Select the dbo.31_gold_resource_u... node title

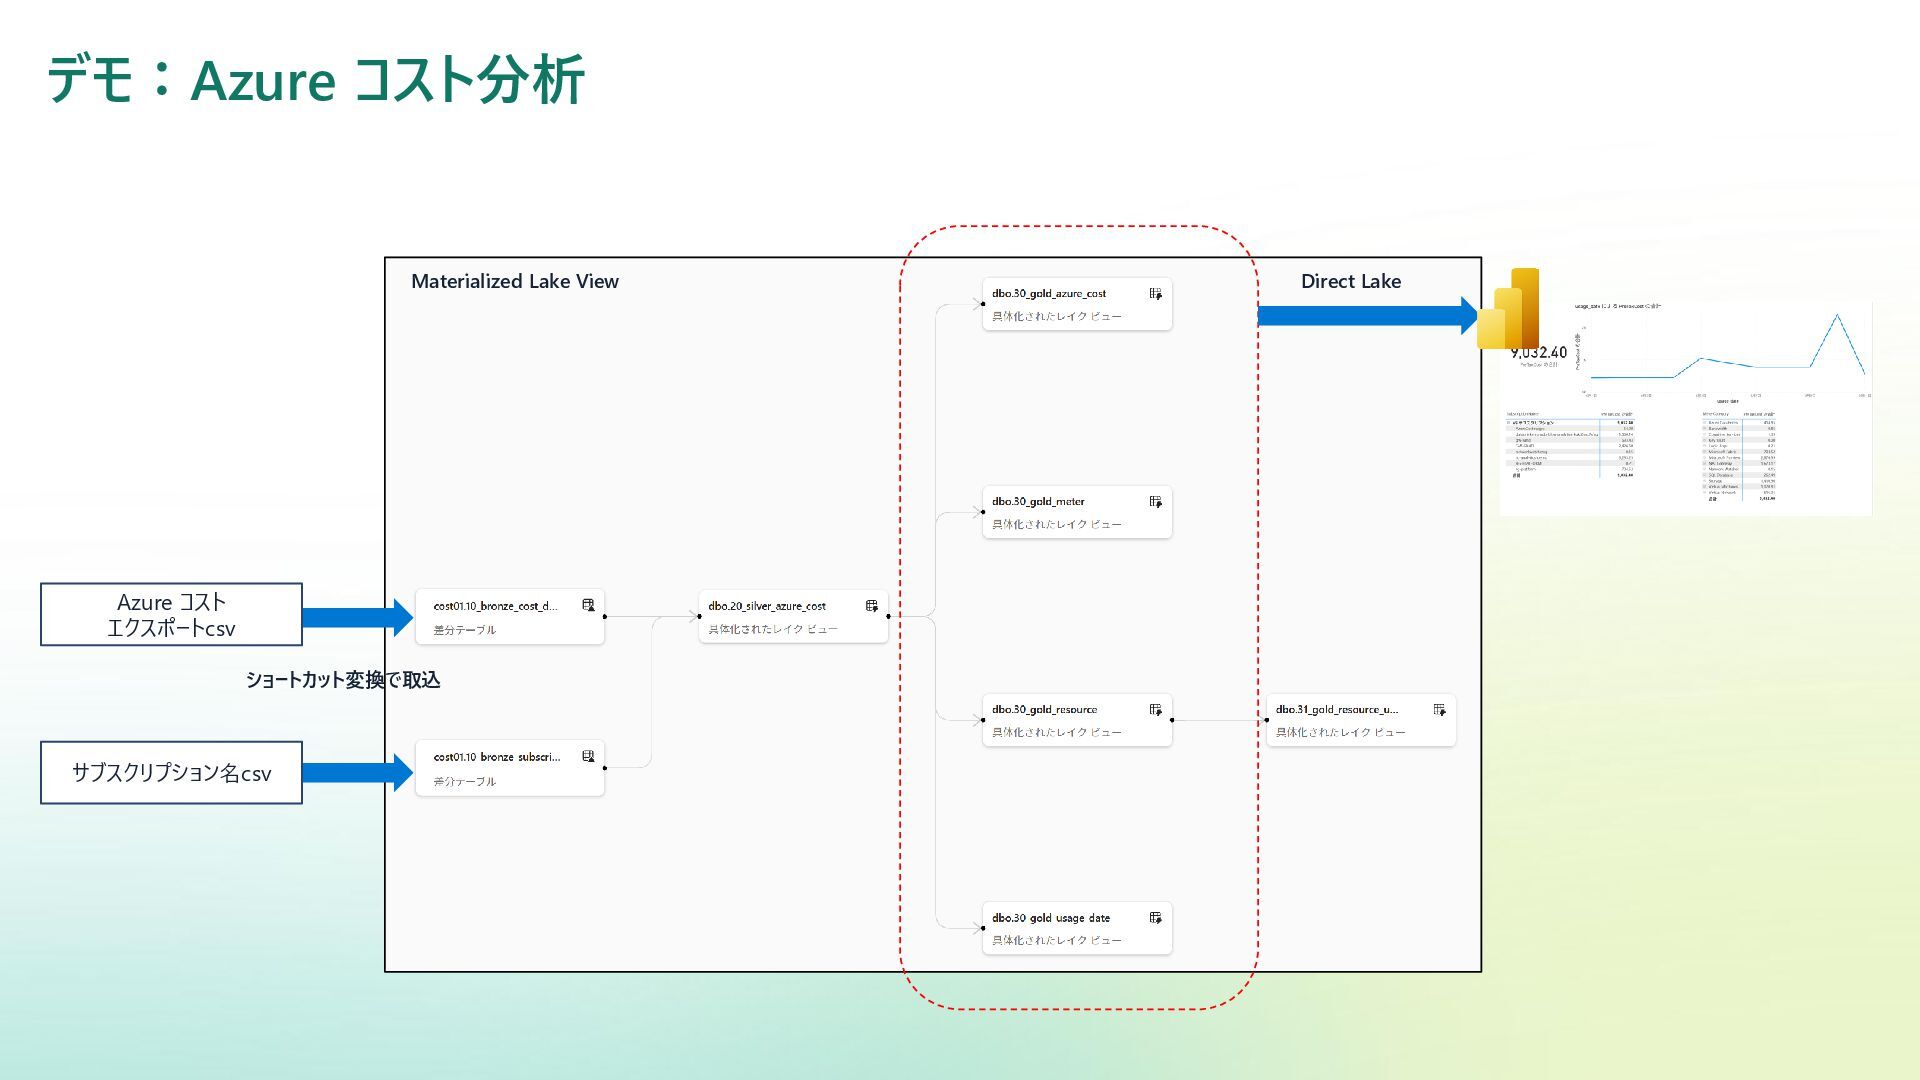1337,710
